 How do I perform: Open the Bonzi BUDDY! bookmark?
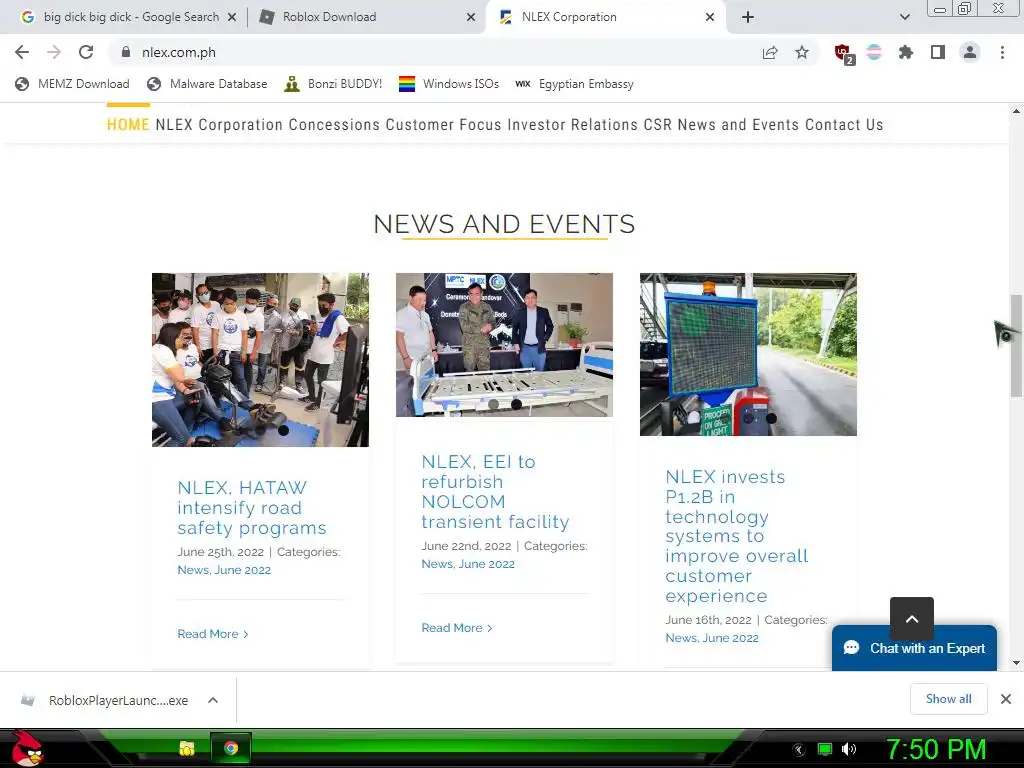(333, 84)
